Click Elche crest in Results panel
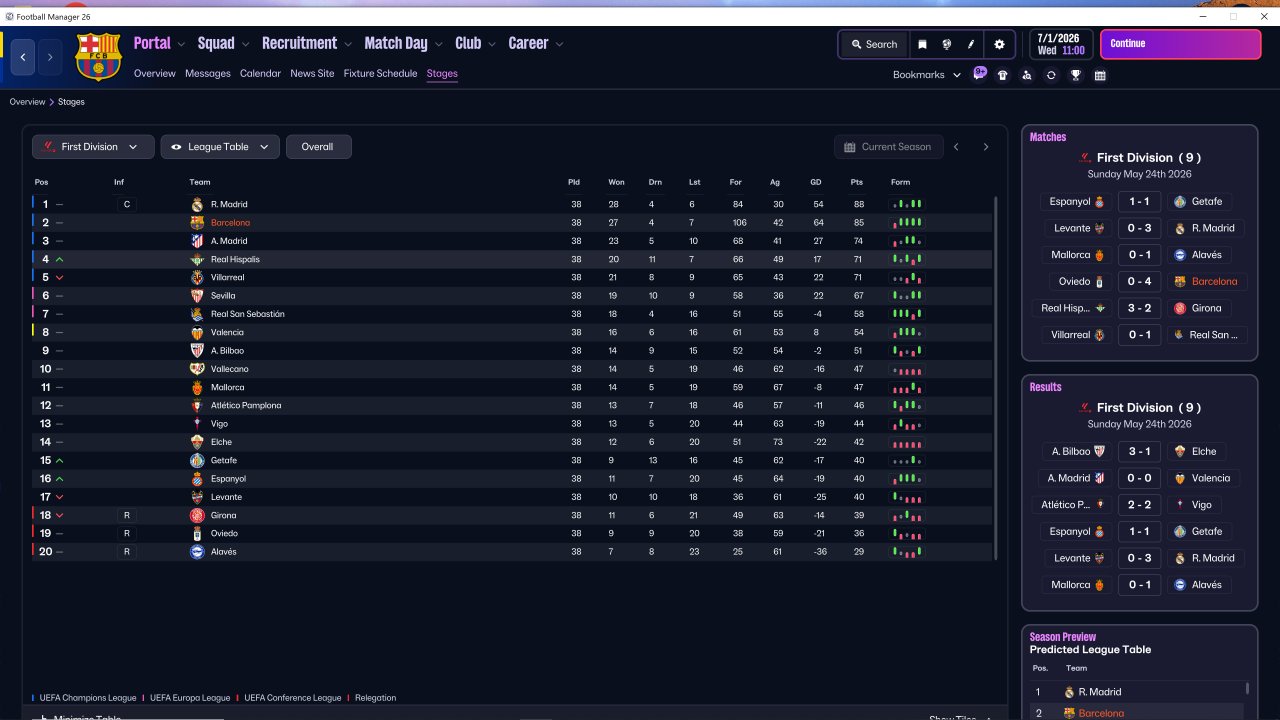1280x720 pixels. [x=1180, y=451]
